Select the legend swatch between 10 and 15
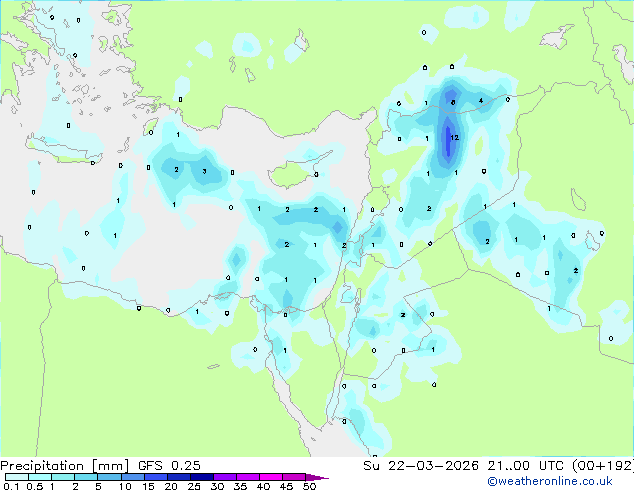 tap(133, 477)
